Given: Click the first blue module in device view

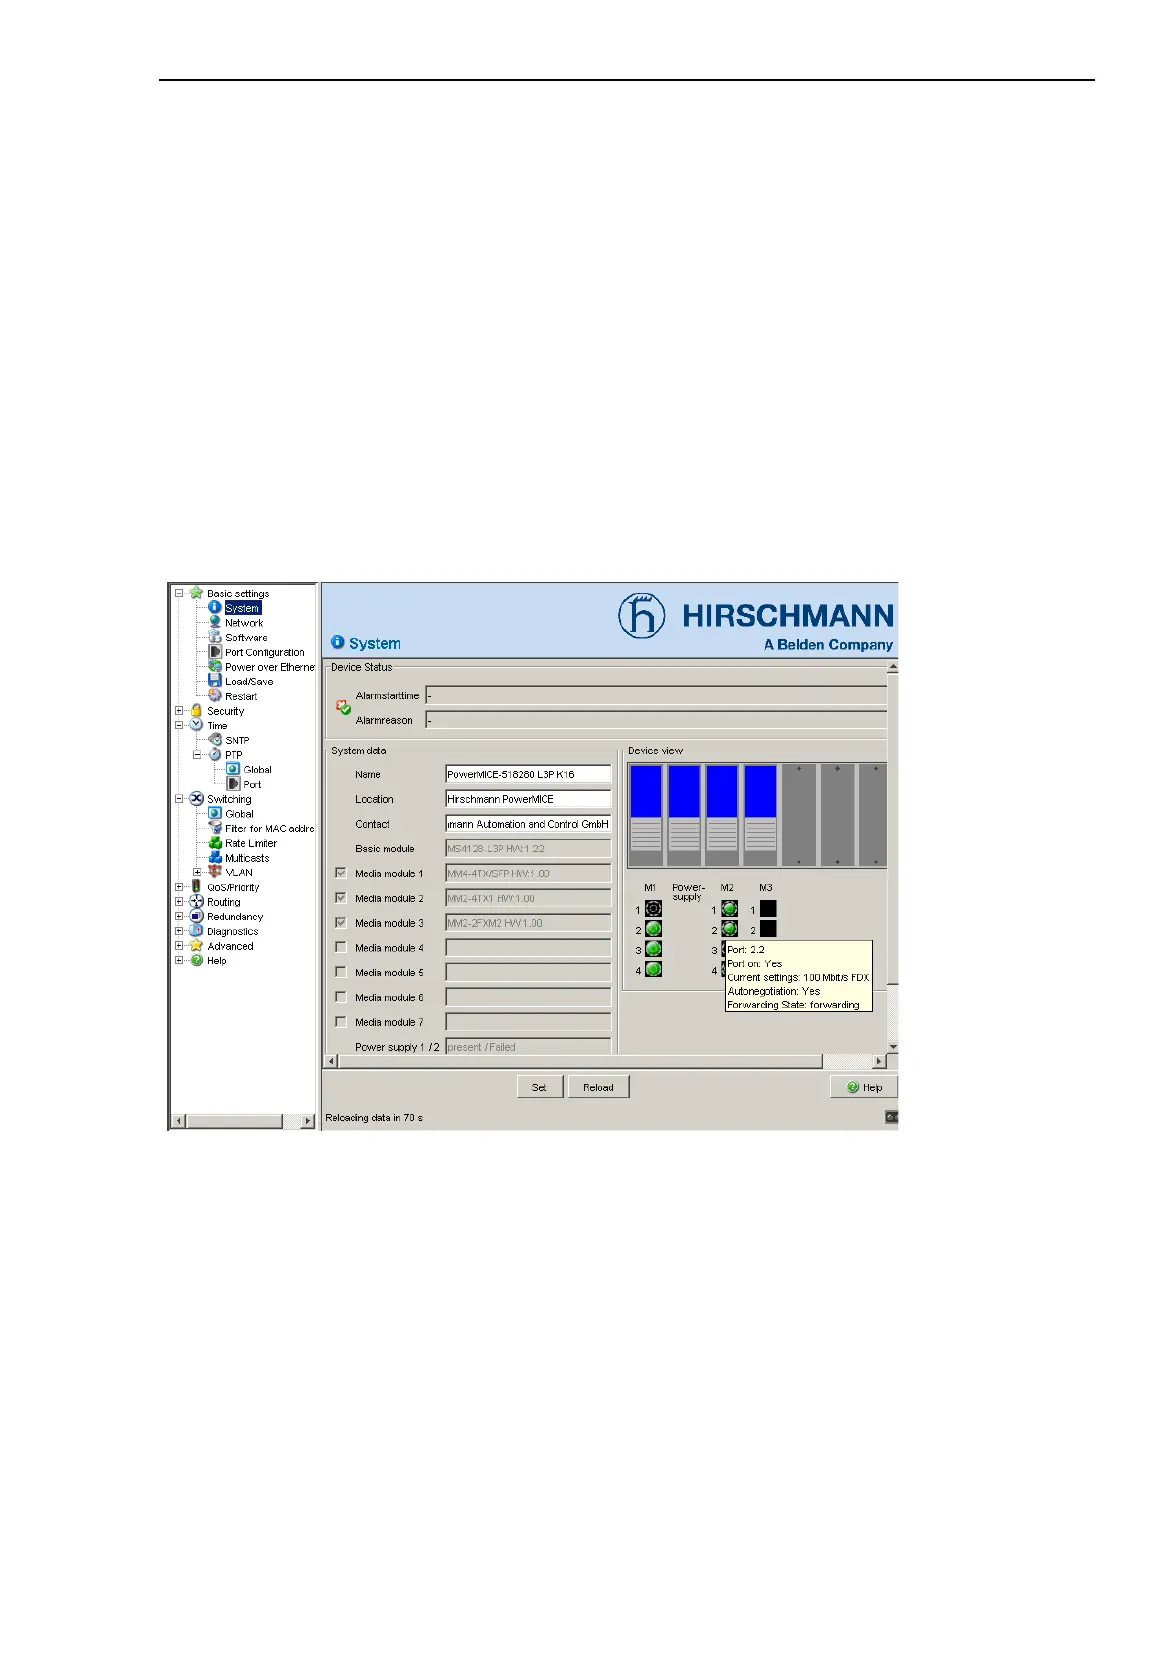Looking at the screenshot, I should 646,815.
